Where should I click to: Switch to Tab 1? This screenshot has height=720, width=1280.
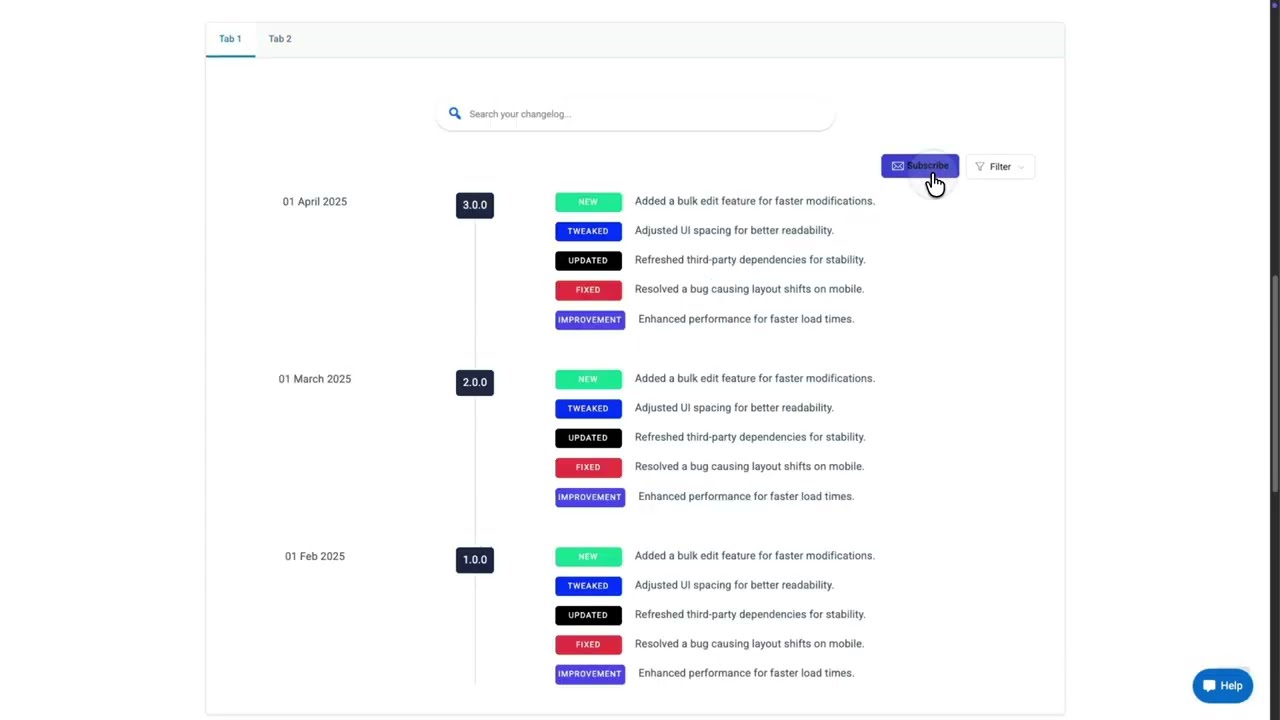(x=230, y=39)
